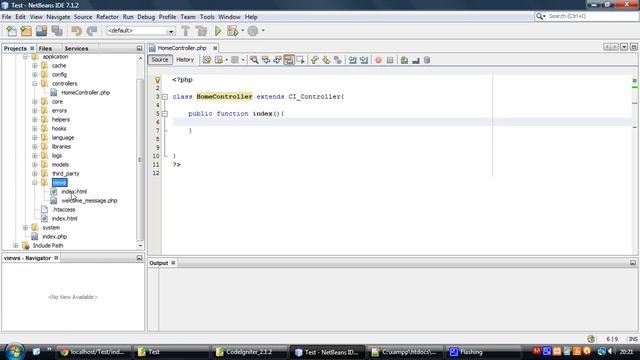This screenshot has height=360, width=640.
Task: Click the Stop Macro Recording icon
Action: (x=390, y=60)
